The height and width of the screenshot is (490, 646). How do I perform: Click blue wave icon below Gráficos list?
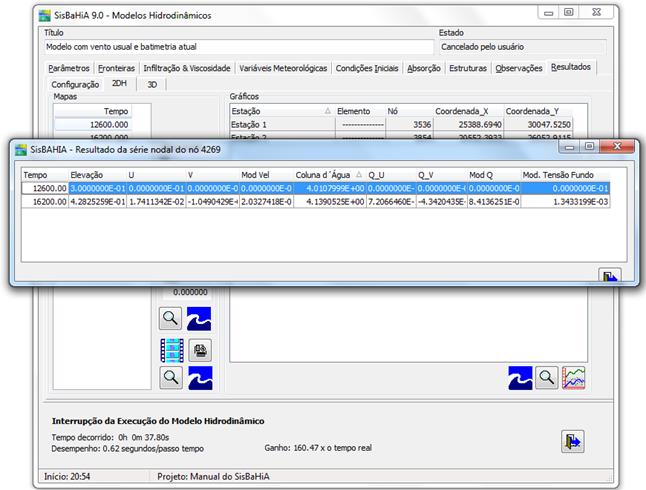(x=520, y=377)
